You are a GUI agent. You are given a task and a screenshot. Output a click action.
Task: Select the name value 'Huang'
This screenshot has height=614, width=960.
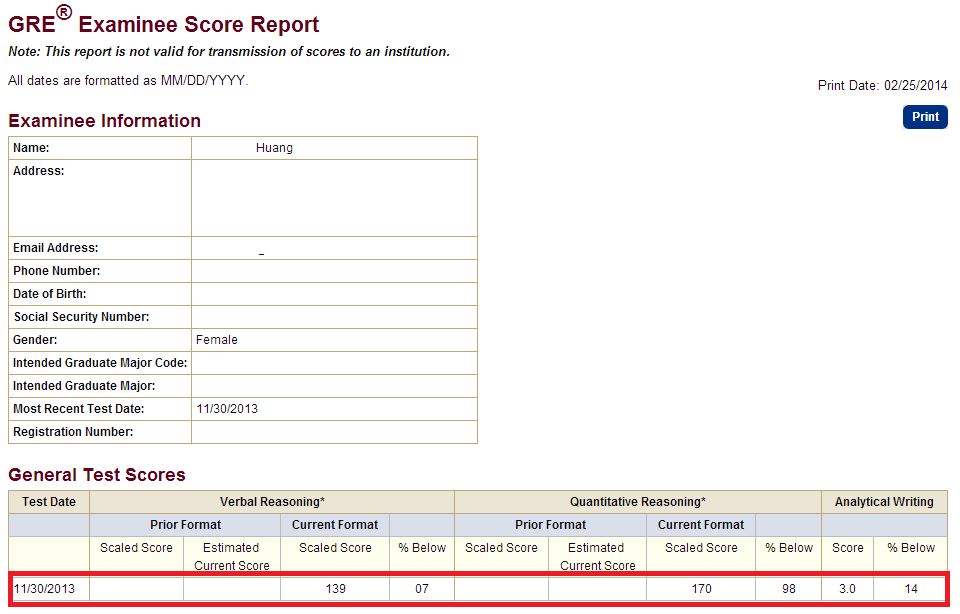[x=274, y=148]
